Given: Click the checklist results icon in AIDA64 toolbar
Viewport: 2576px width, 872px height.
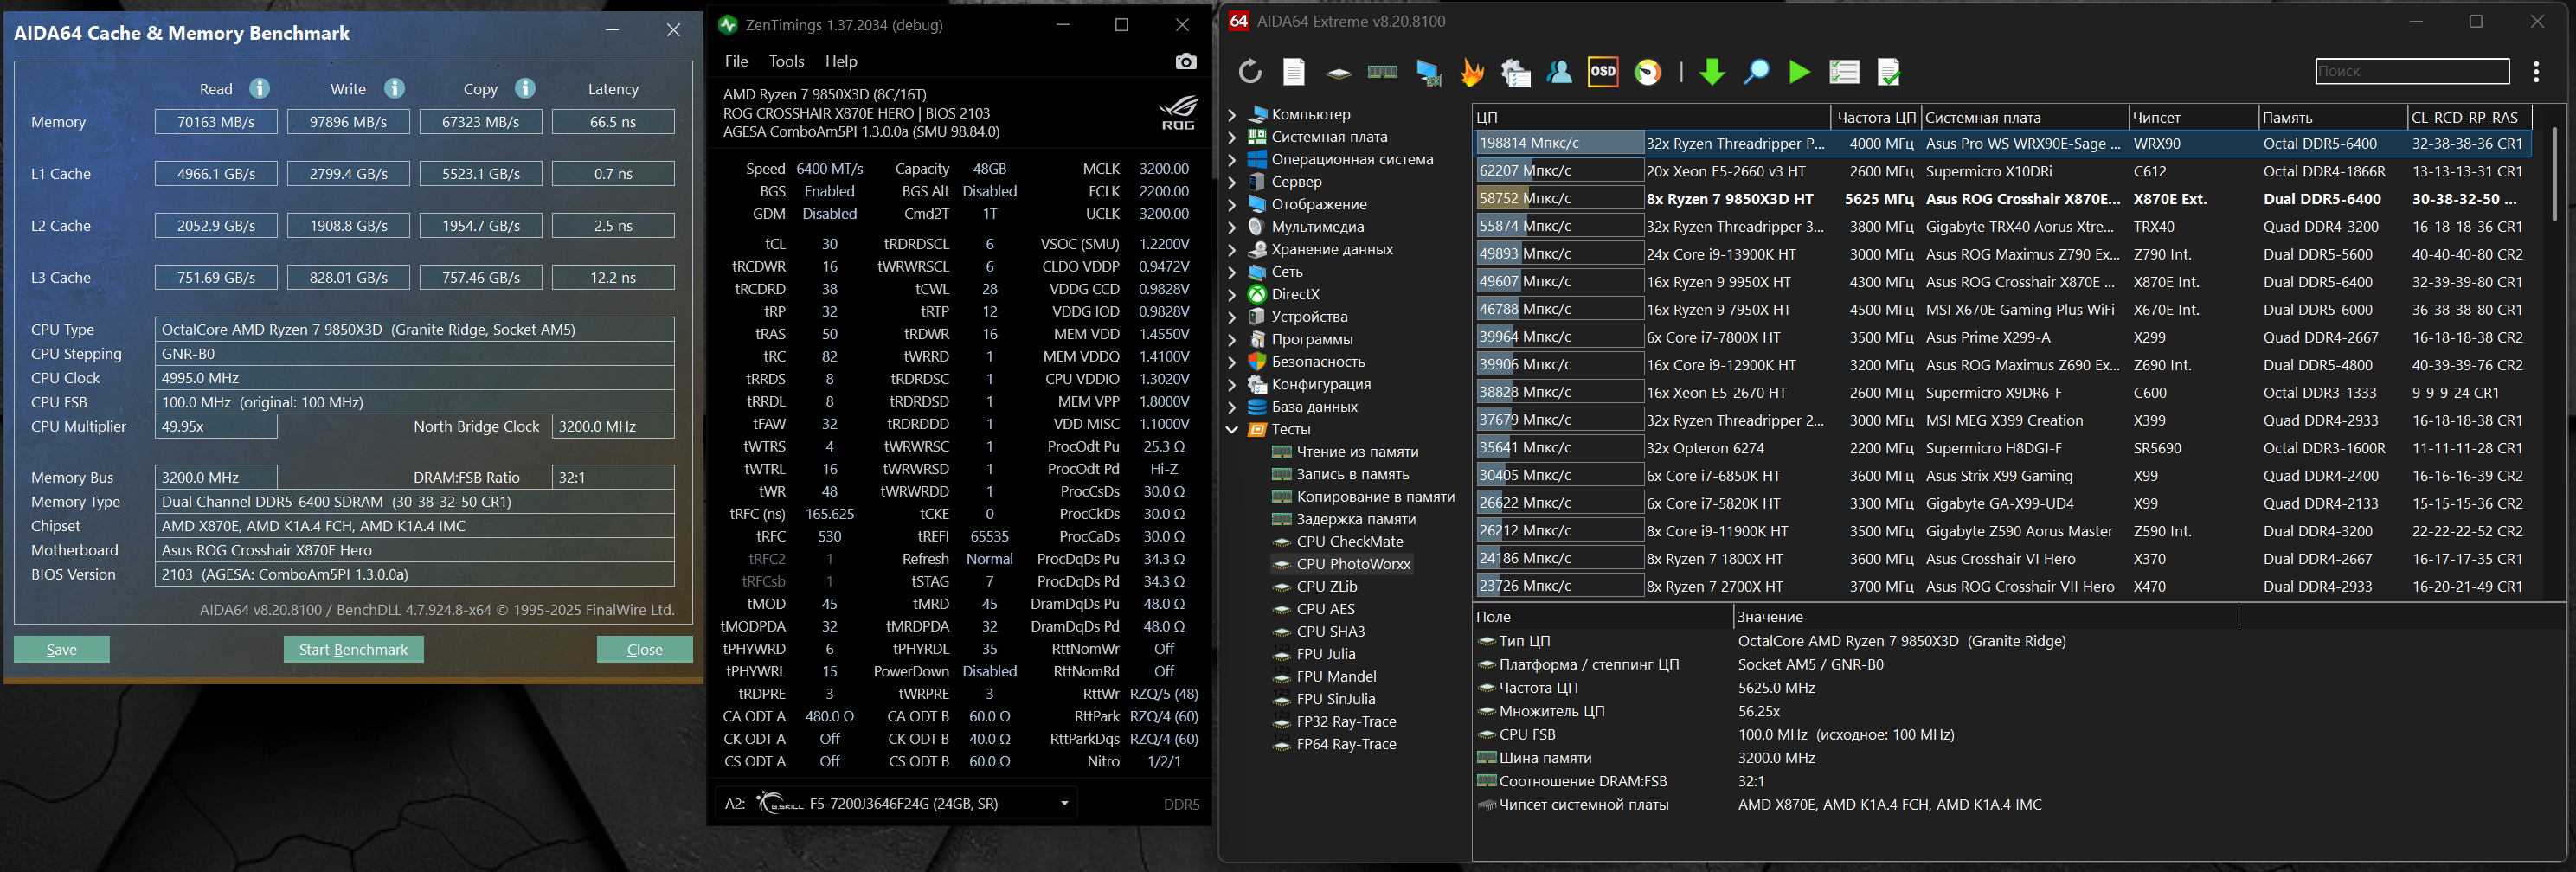Looking at the screenshot, I should [x=1844, y=72].
